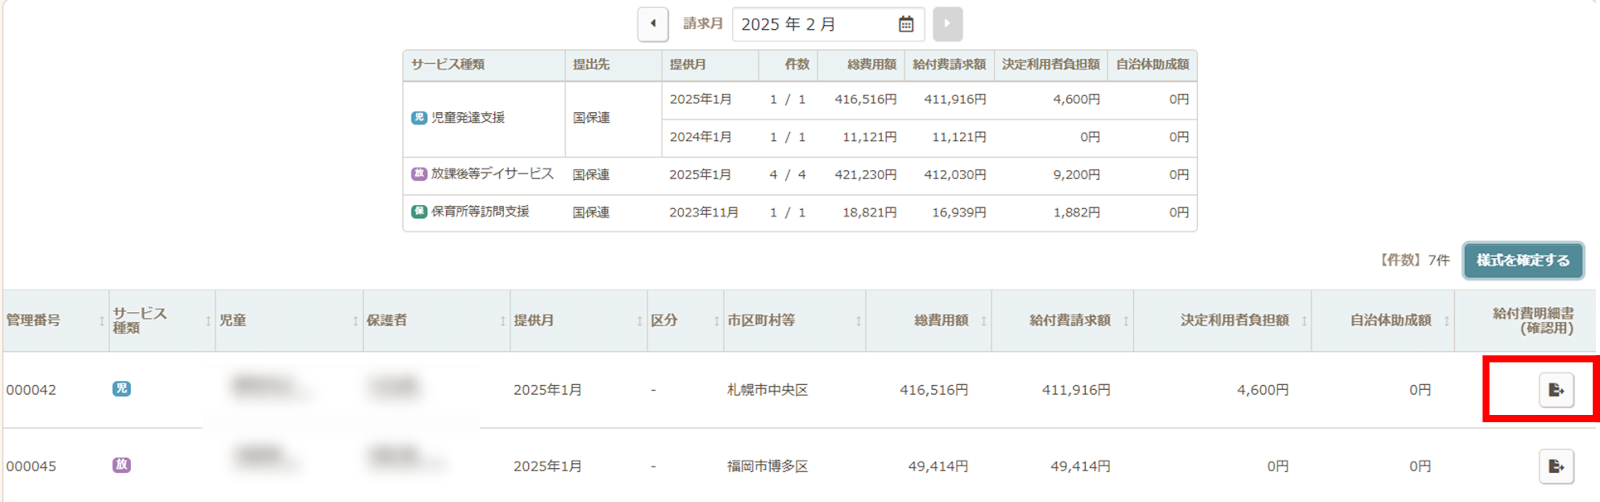
Task: Go to next billing month
Action: (x=947, y=24)
